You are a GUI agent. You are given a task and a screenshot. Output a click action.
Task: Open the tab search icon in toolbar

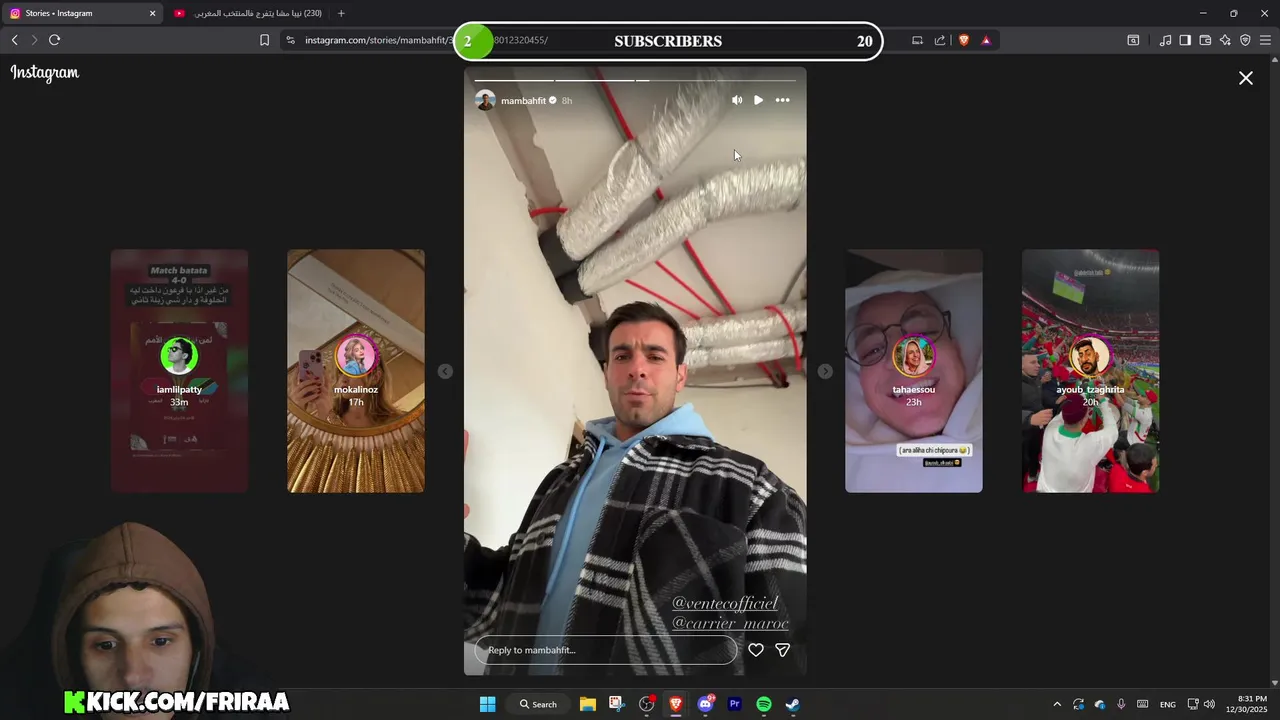1133,40
